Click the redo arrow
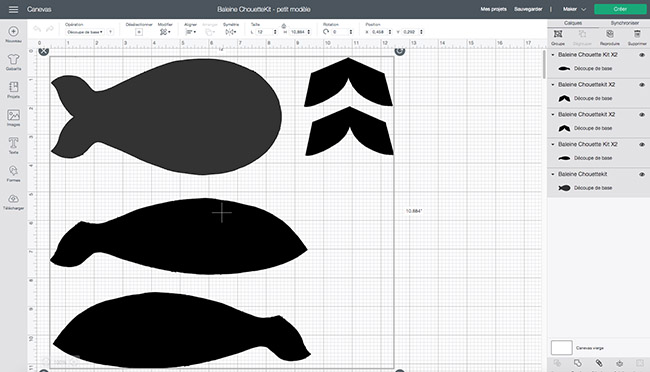Screen dimensions: 650x372 coord(50,29)
